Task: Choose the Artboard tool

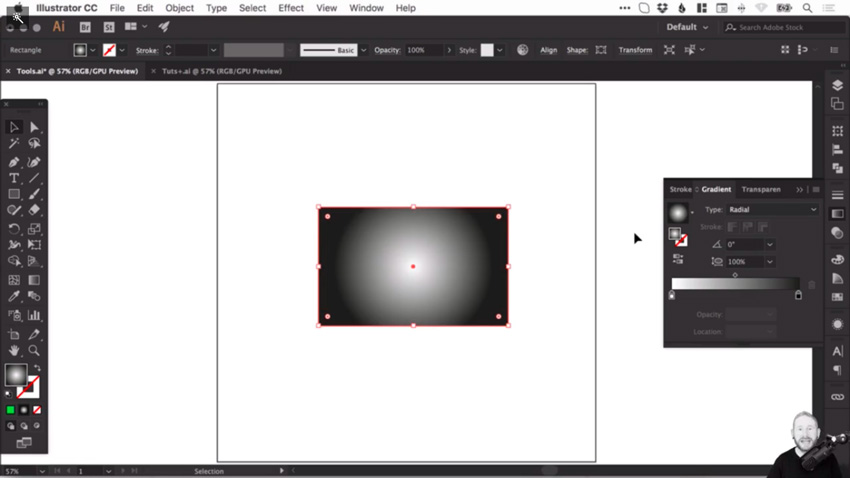Action: click(x=14, y=334)
